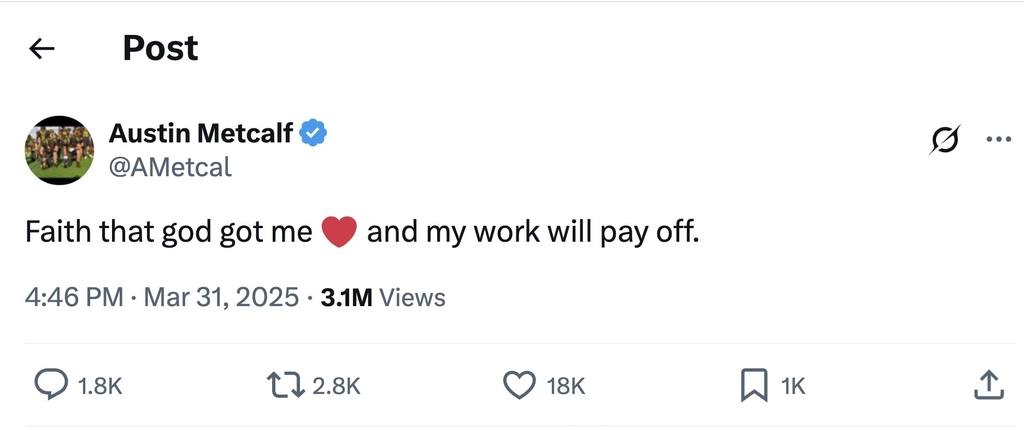The image size is (1024, 430).
Task: Open the reply comment icon
Action: coord(51,385)
